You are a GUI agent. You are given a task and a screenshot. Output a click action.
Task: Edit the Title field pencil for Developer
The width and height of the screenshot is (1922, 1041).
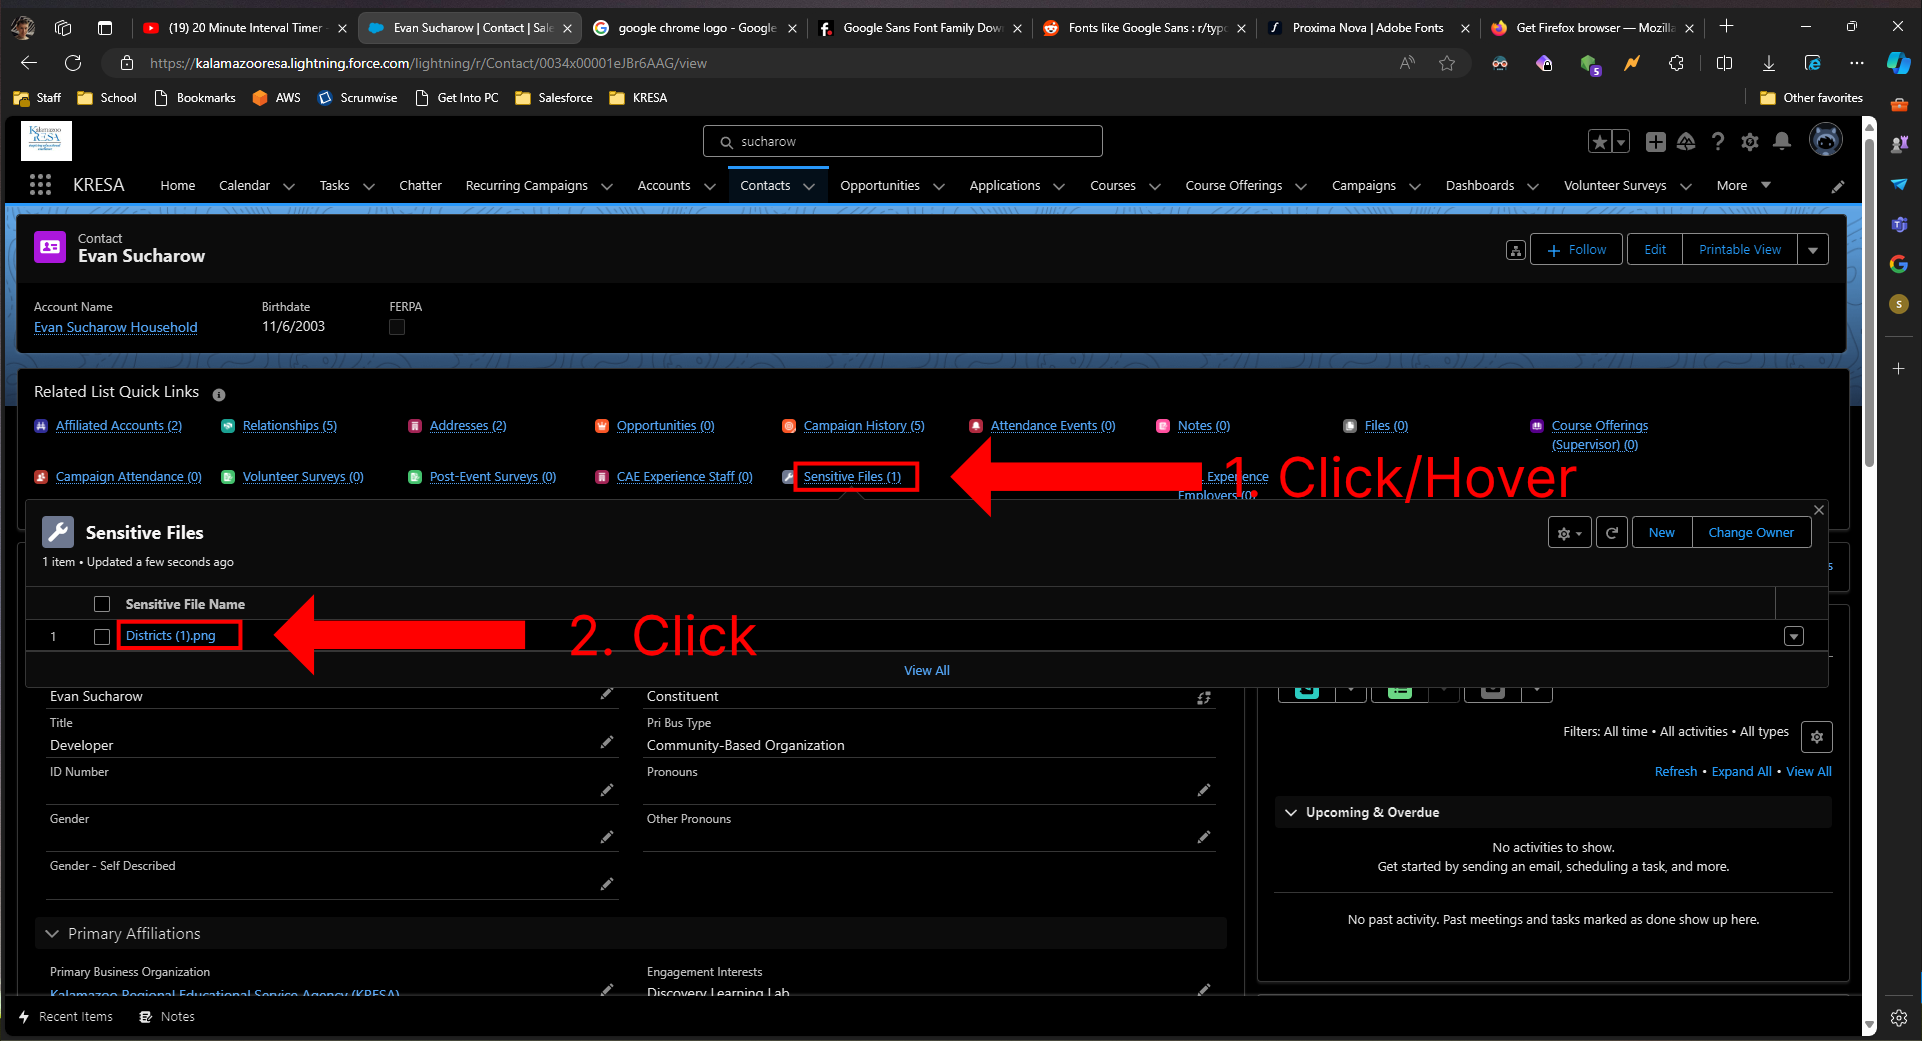point(607,742)
